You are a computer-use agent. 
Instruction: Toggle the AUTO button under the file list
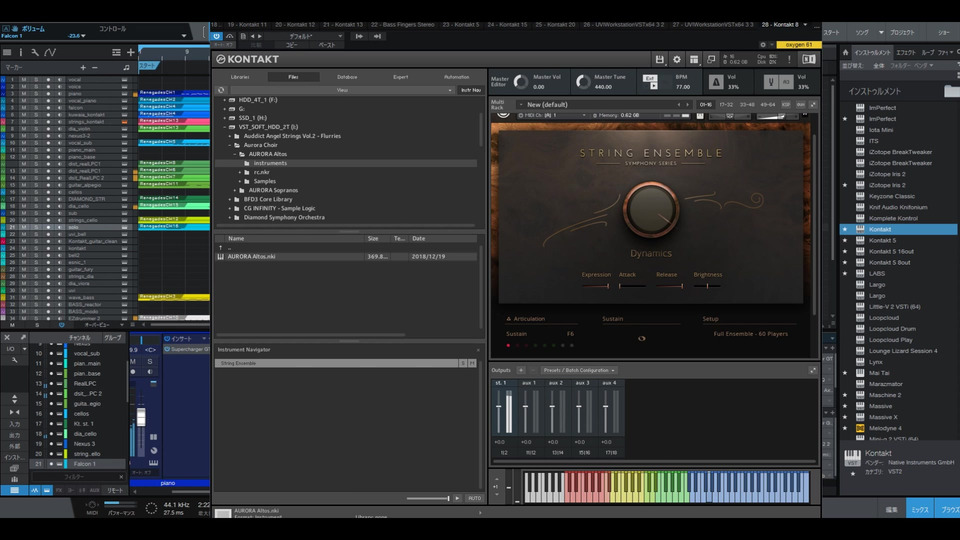click(x=474, y=498)
